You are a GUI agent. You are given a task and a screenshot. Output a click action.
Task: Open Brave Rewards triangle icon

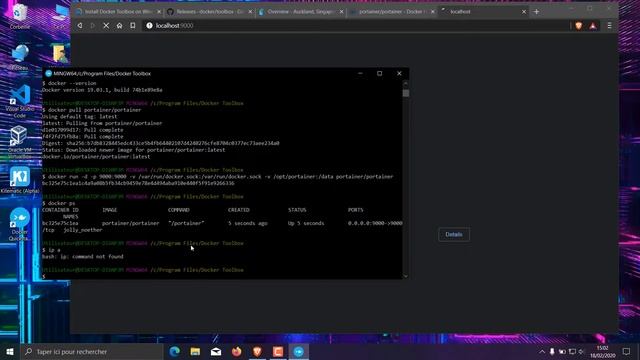(593, 26)
